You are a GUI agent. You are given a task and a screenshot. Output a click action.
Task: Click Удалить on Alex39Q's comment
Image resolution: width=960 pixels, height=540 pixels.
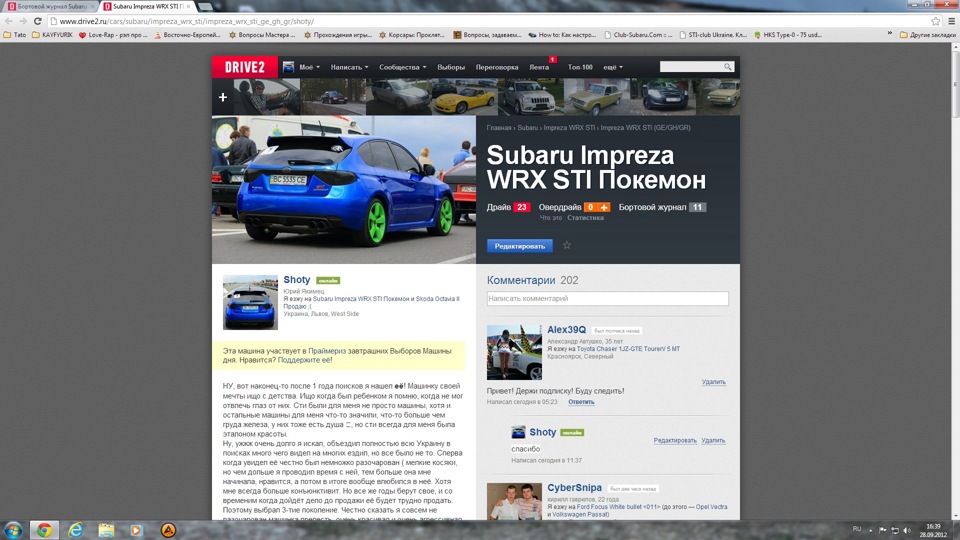coord(713,382)
